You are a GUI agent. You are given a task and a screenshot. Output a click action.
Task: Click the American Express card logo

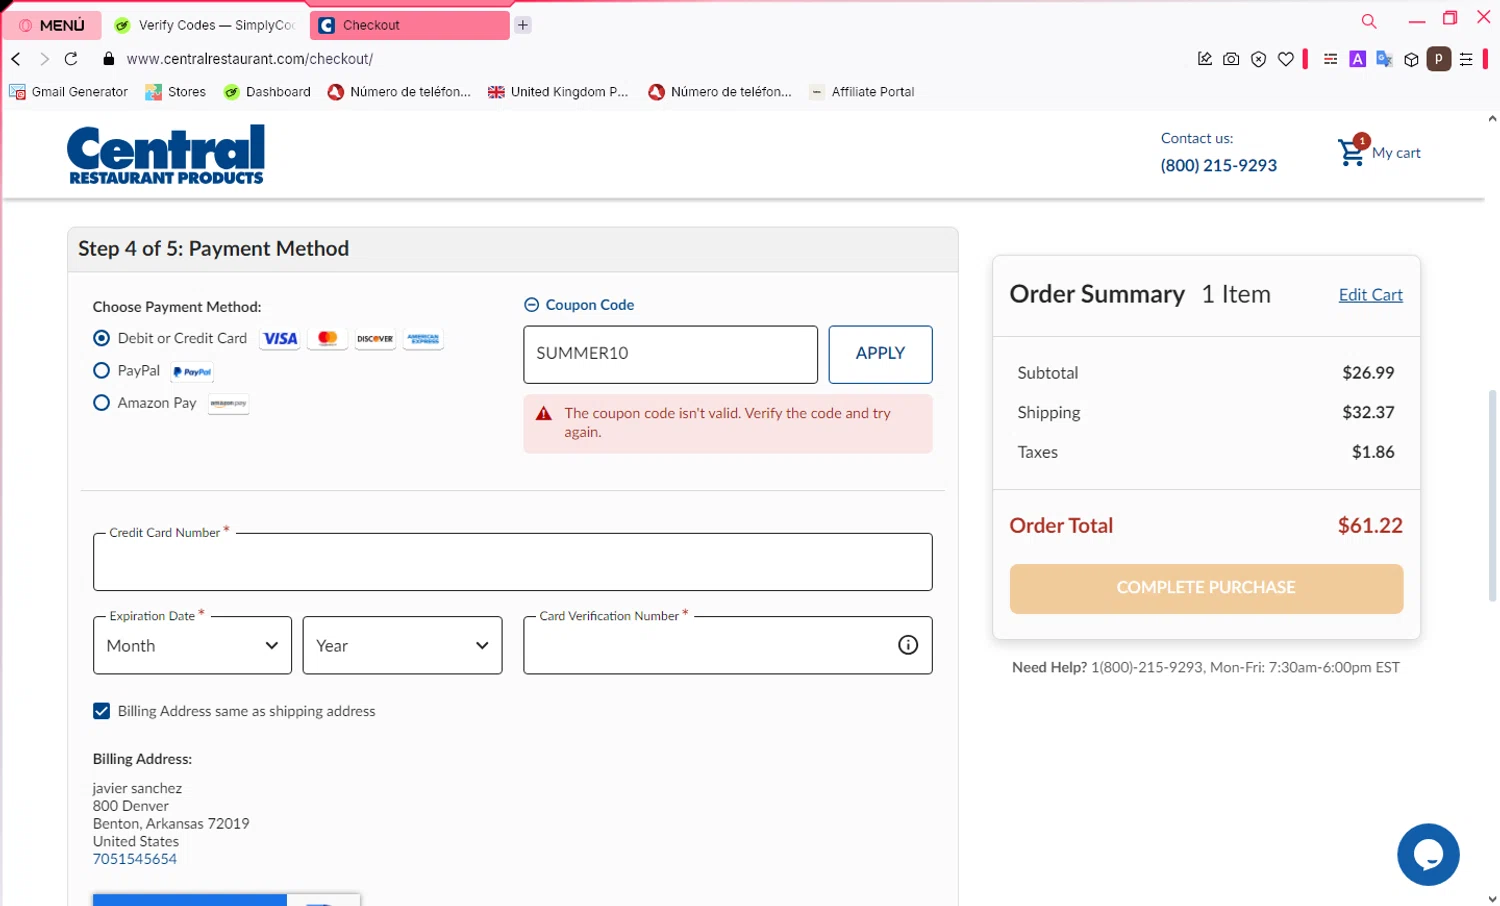click(x=423, y=339)
